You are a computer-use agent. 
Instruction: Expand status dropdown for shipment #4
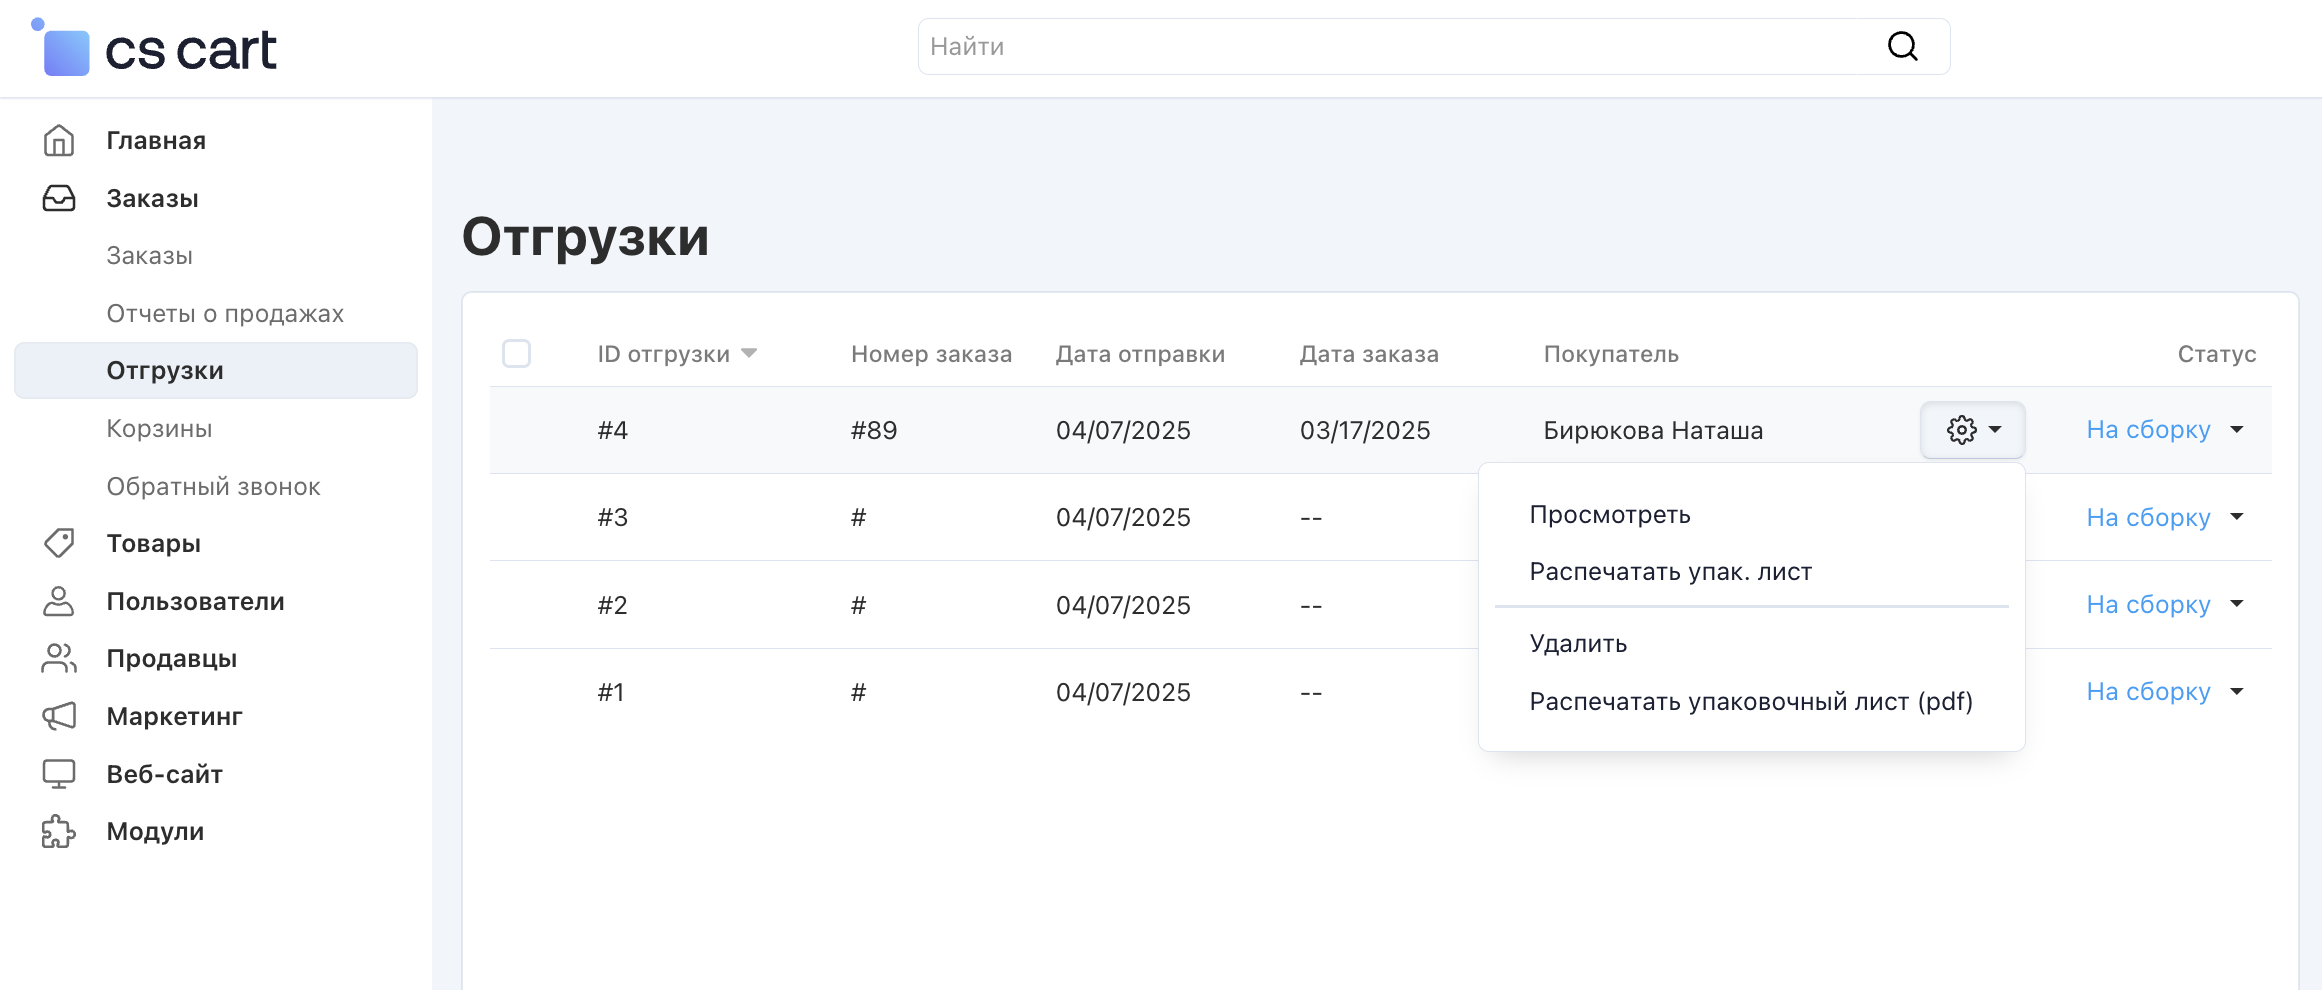tap(2237, 430)
